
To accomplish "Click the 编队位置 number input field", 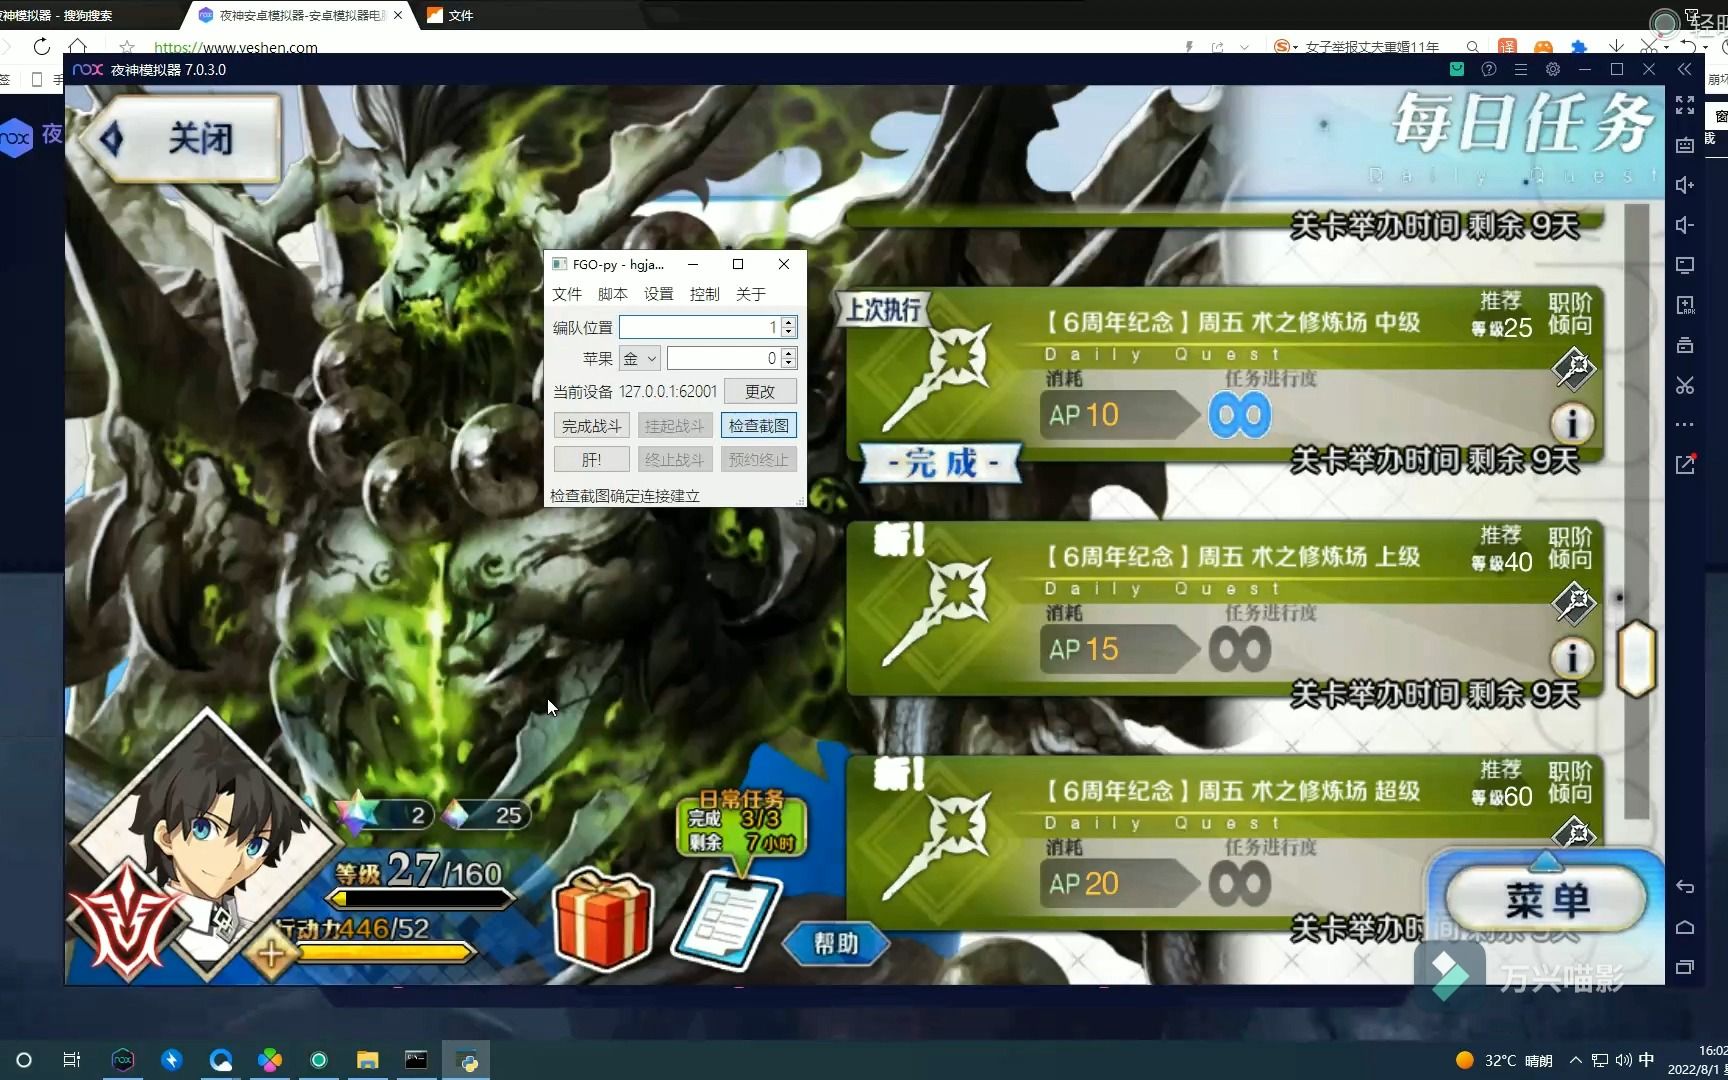I will (x=699, y=327).
